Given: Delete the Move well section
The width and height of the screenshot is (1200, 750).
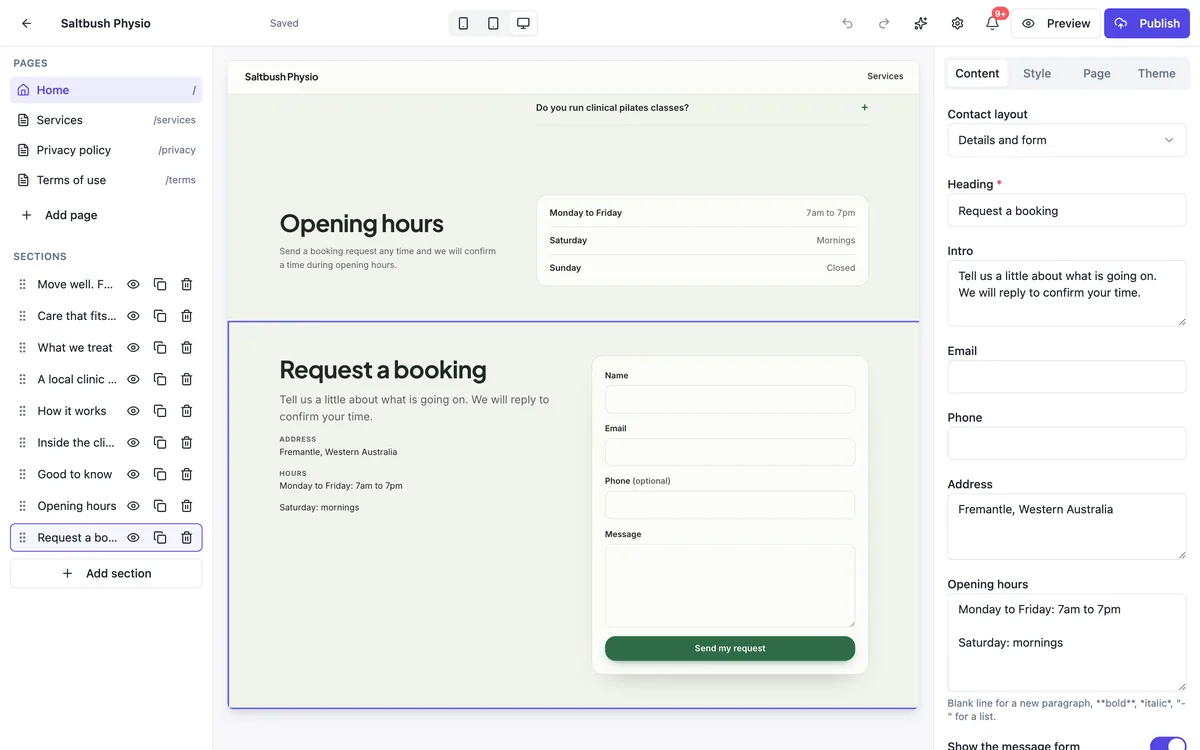Looking at the screenshot, I should pyautogui.click(x=186, y=284).
